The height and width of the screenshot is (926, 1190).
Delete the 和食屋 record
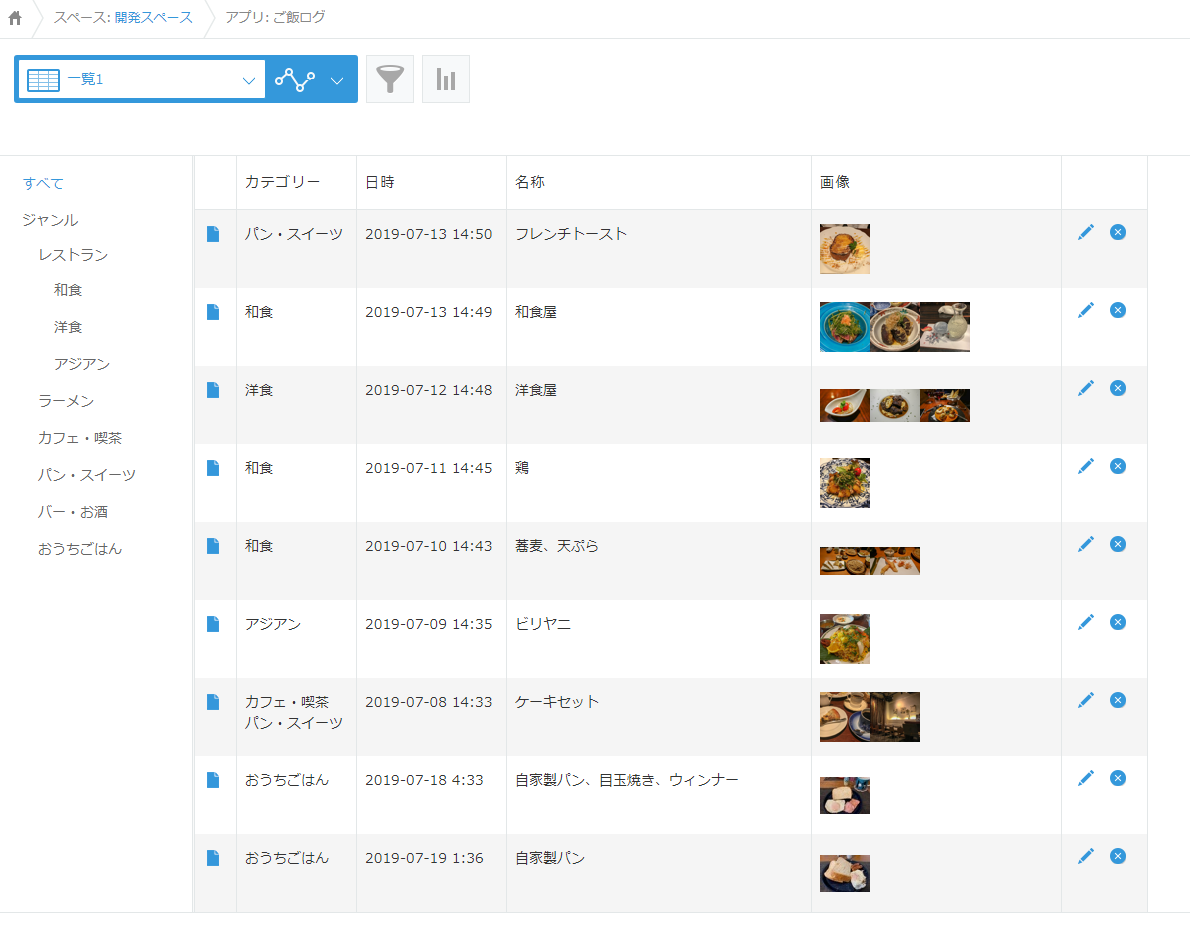tap(1118, 310)
